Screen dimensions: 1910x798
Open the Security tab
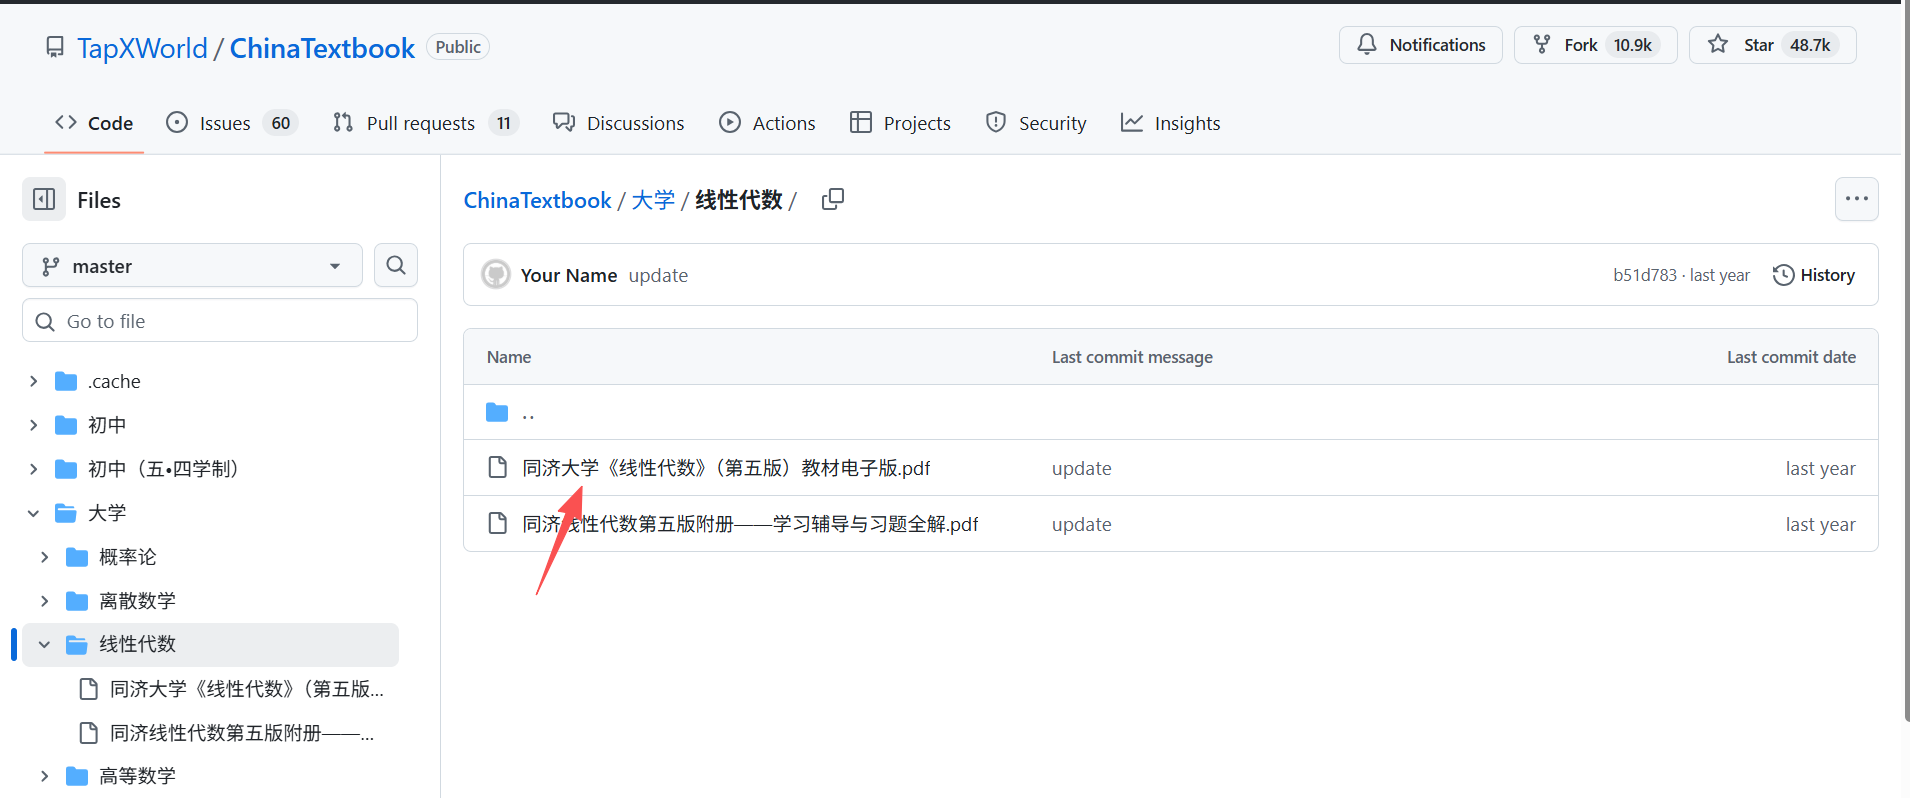(1036, 123)
